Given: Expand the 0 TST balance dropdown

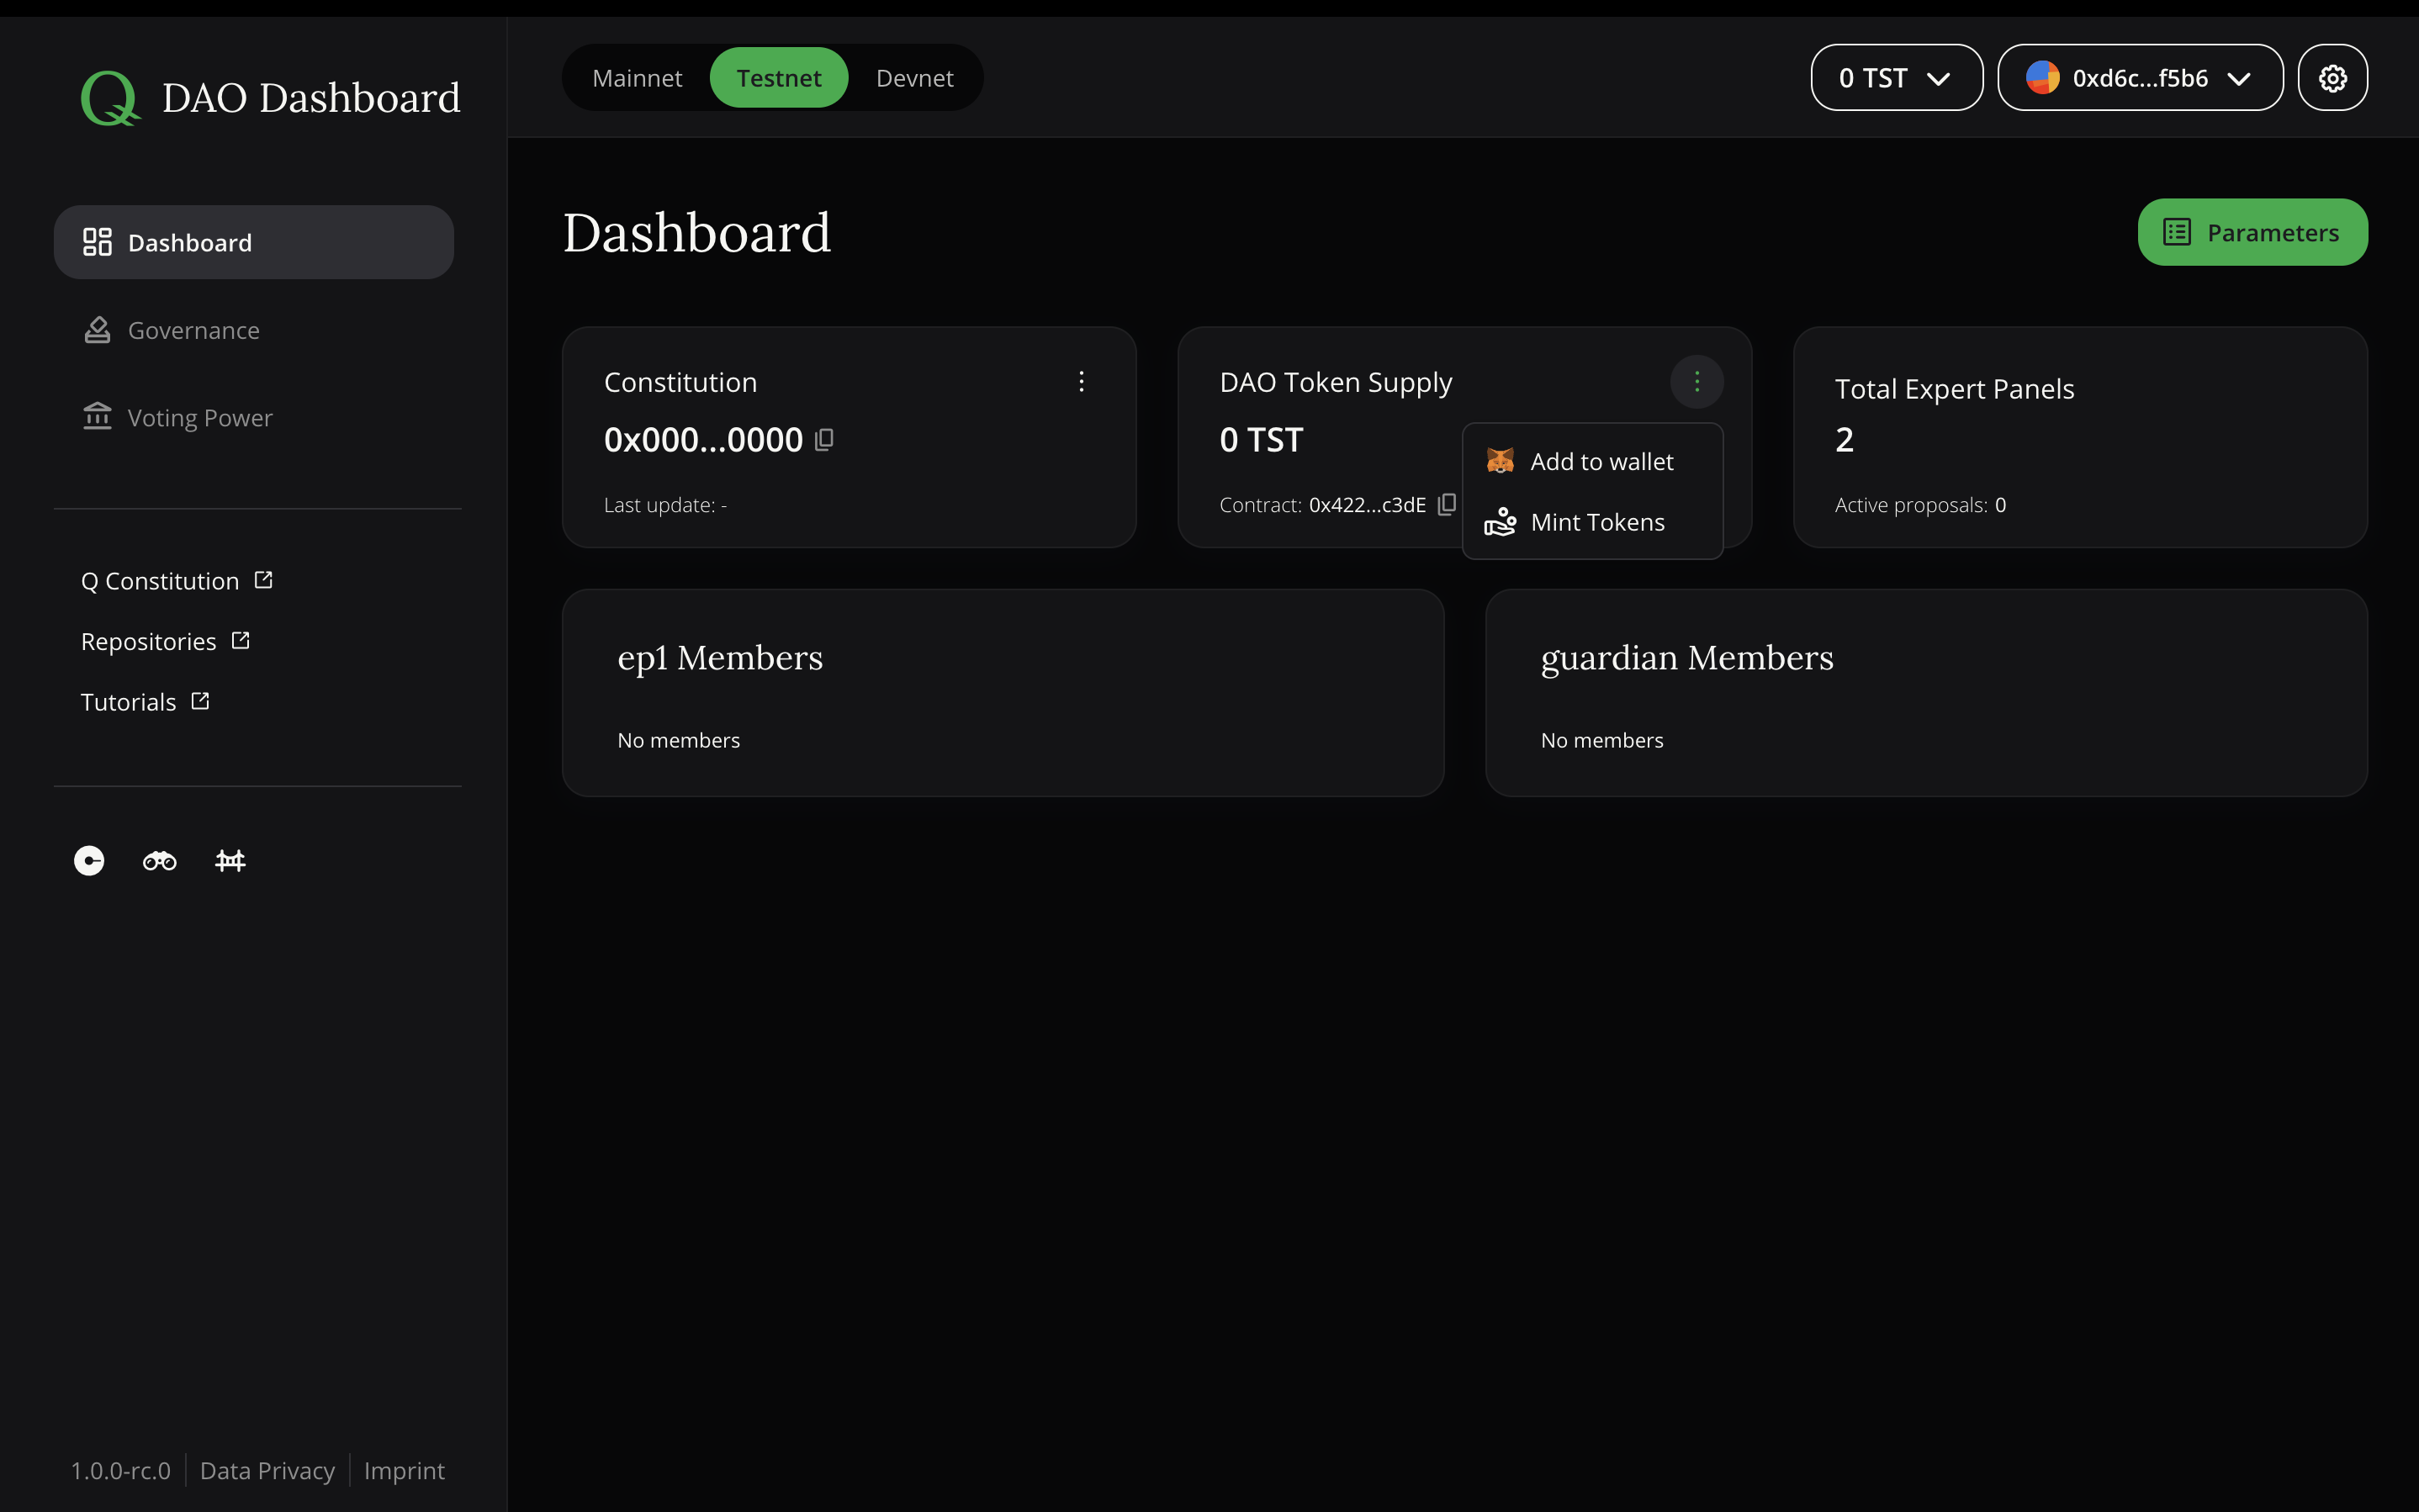Looking at the screenshot, I should (x=1895, y=77).
